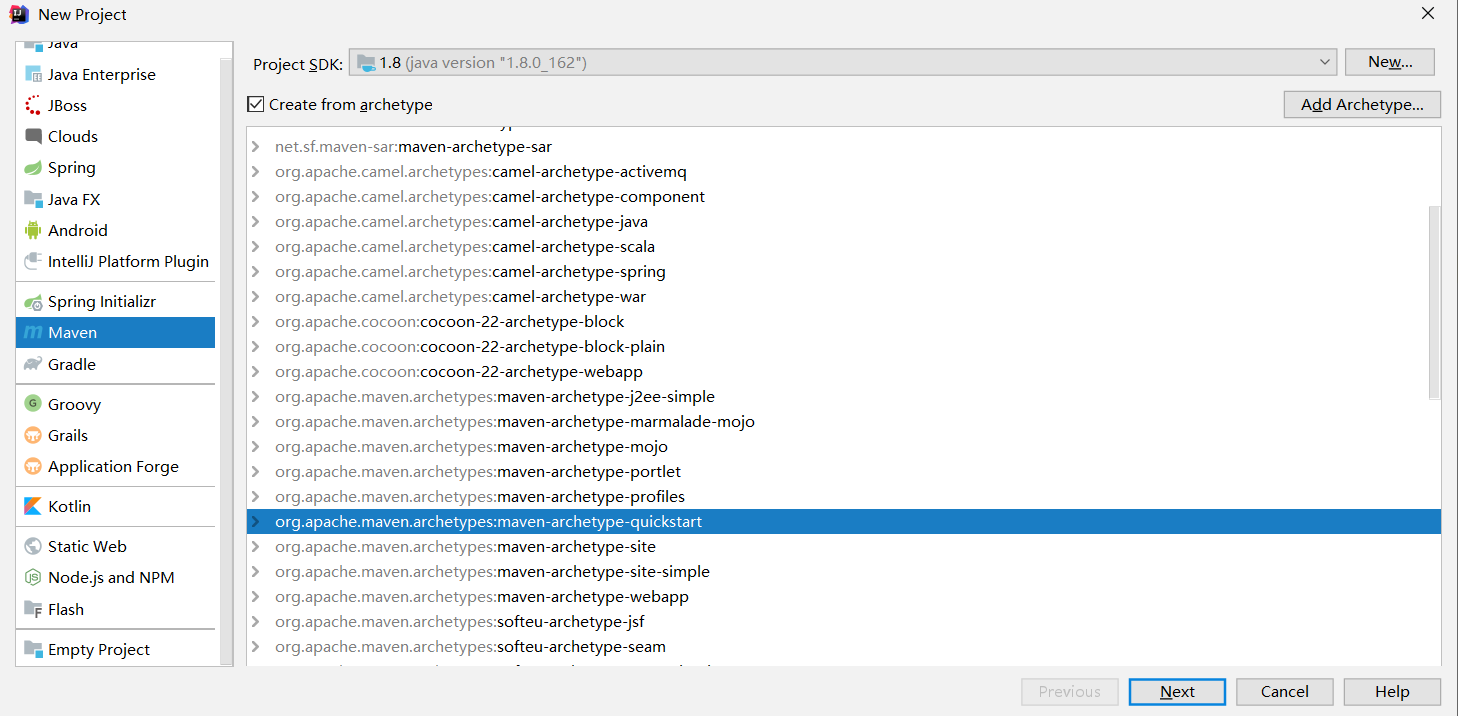Expand camel-archetype-spring node
This screenshot has height=716, width=1458.
pyautogui.click(x=256, y=272)
